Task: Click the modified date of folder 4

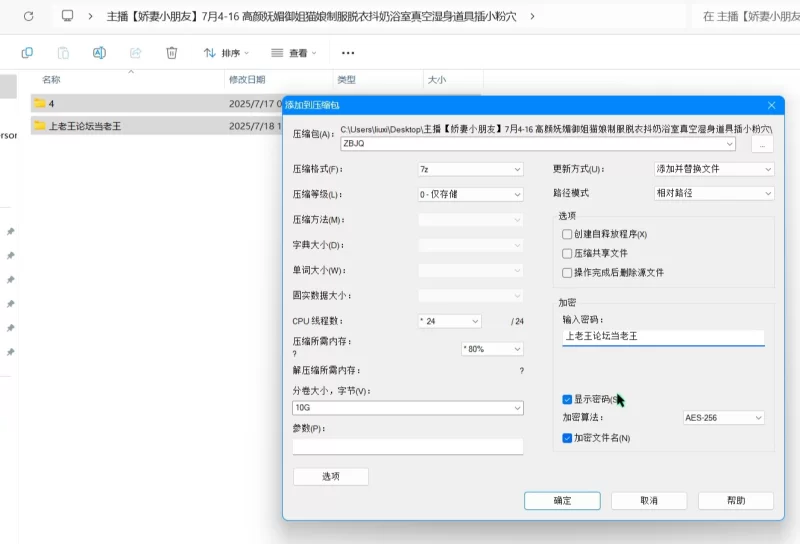Action: 255,104
